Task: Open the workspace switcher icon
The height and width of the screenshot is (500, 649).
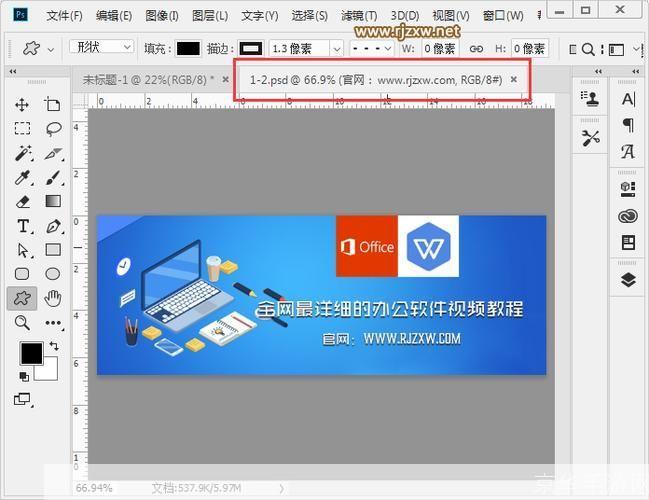Action: tap(616, 50)
